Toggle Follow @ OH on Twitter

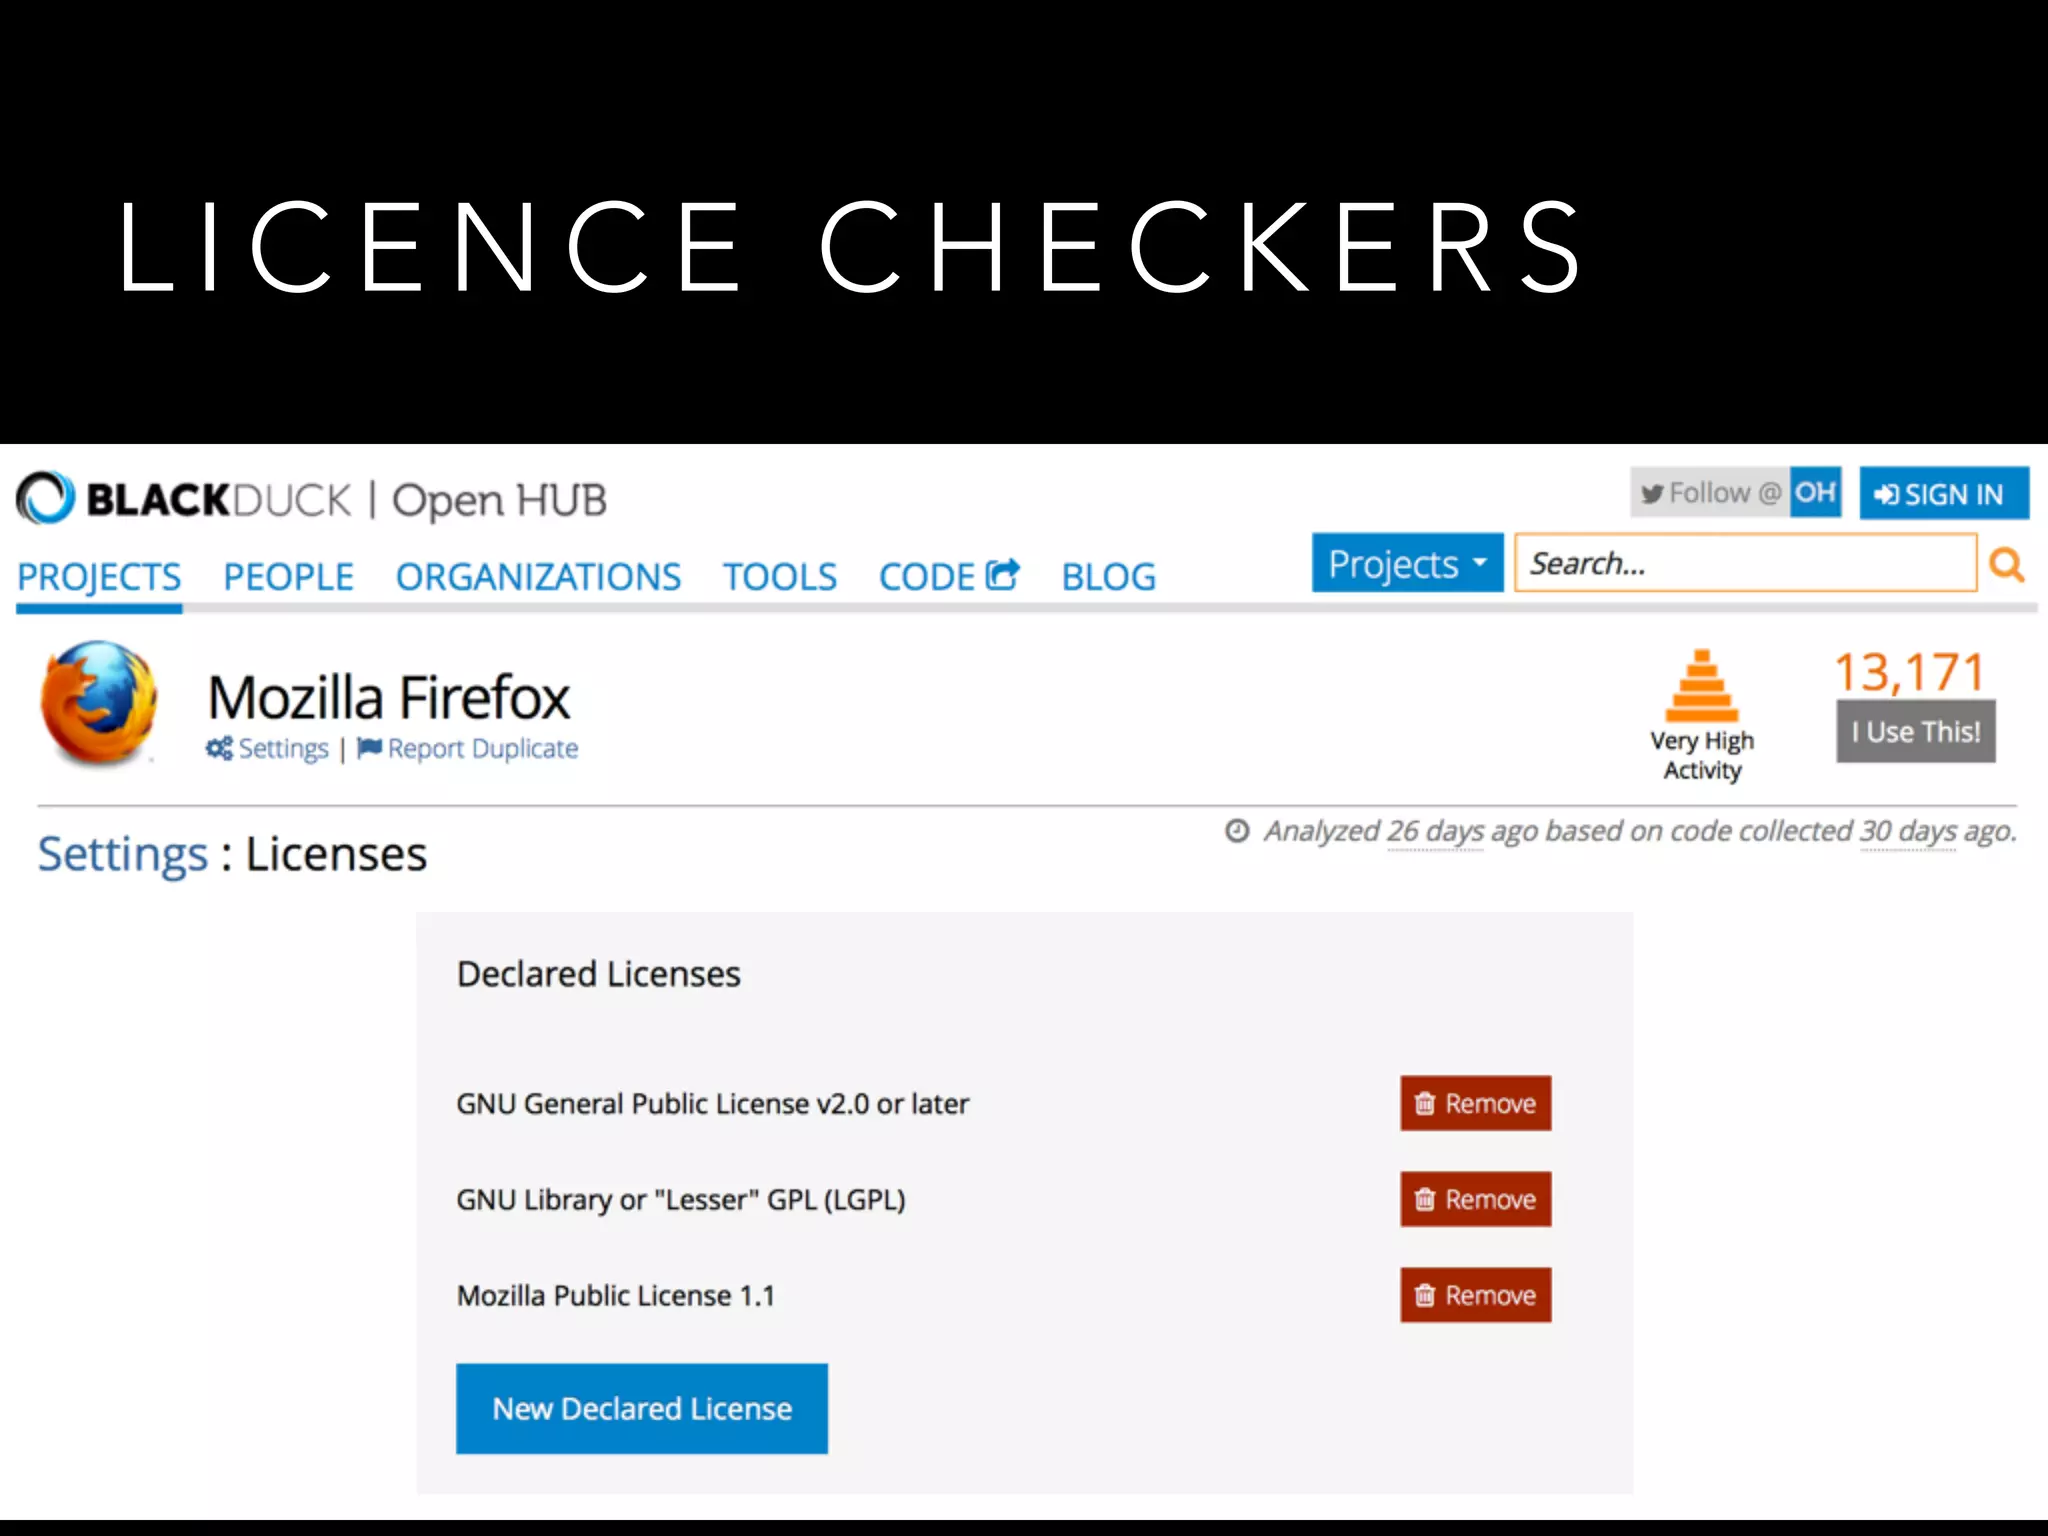(x=1735, y=492)
